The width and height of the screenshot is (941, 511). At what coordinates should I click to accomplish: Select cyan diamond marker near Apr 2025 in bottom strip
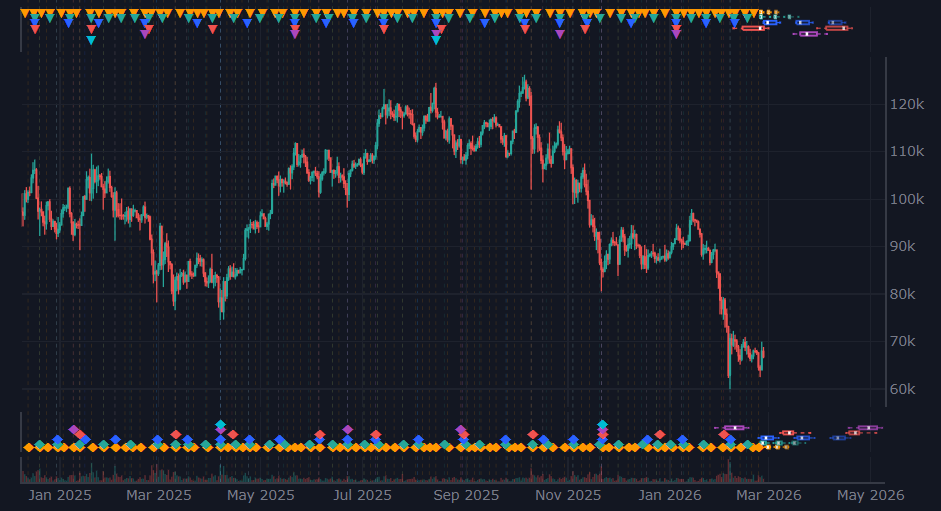(x=220, y=424)
